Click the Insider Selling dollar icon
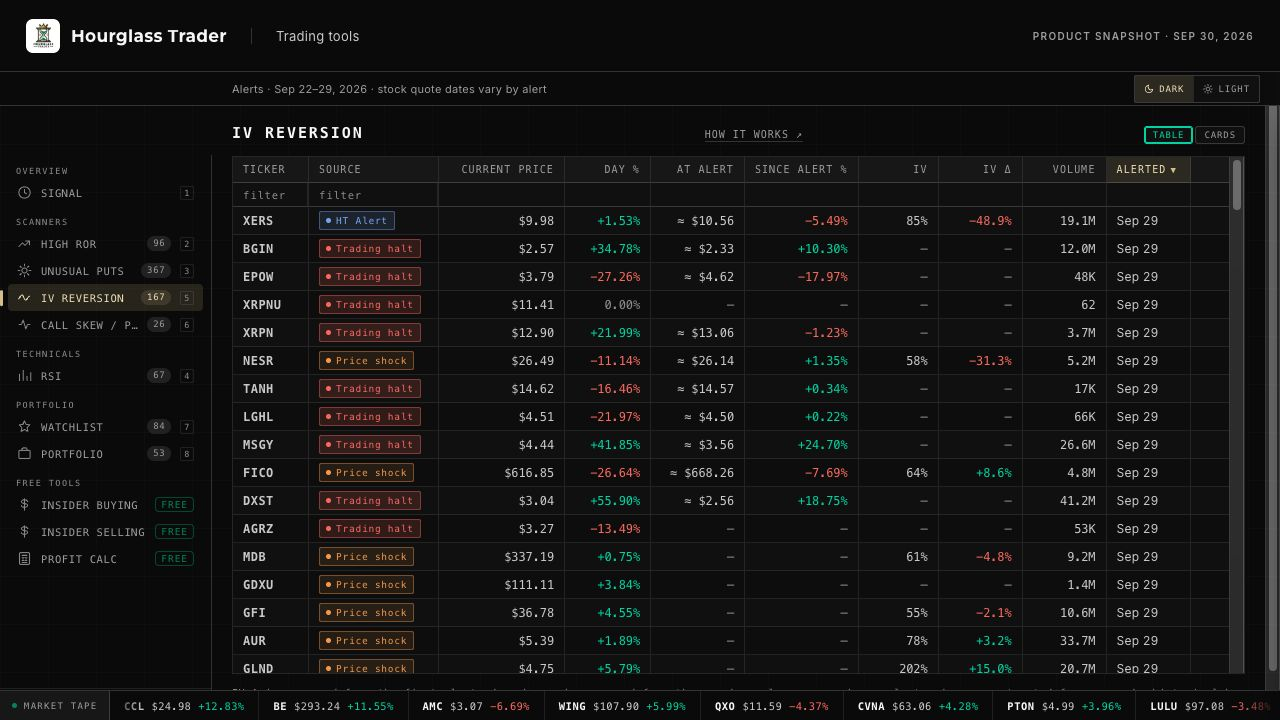This screenshot has height=720, width=1280. click(x=25, y=532)
